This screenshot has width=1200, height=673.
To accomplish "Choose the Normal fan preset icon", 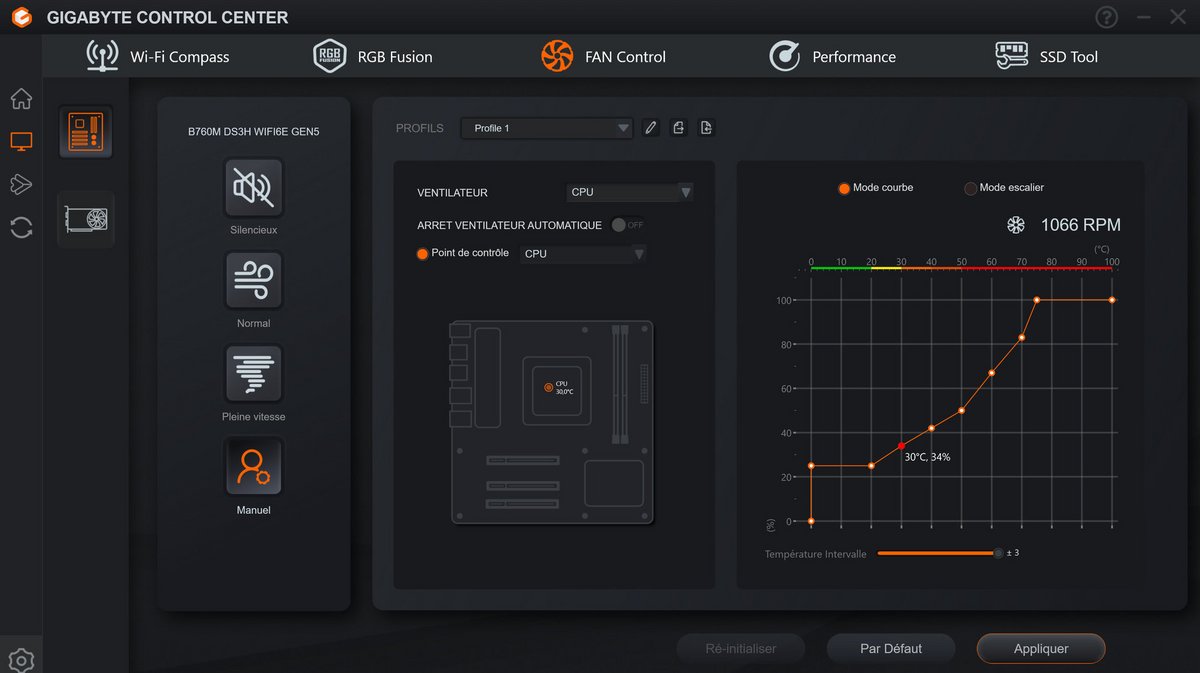I will coord(253,281).
